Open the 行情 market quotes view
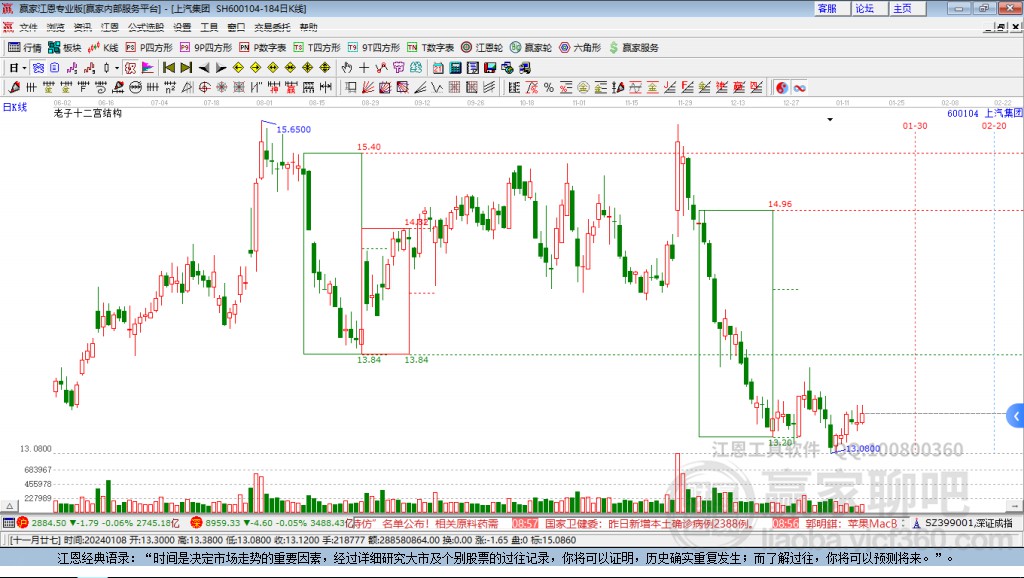1024x578 pixels. tap(25, 47)
